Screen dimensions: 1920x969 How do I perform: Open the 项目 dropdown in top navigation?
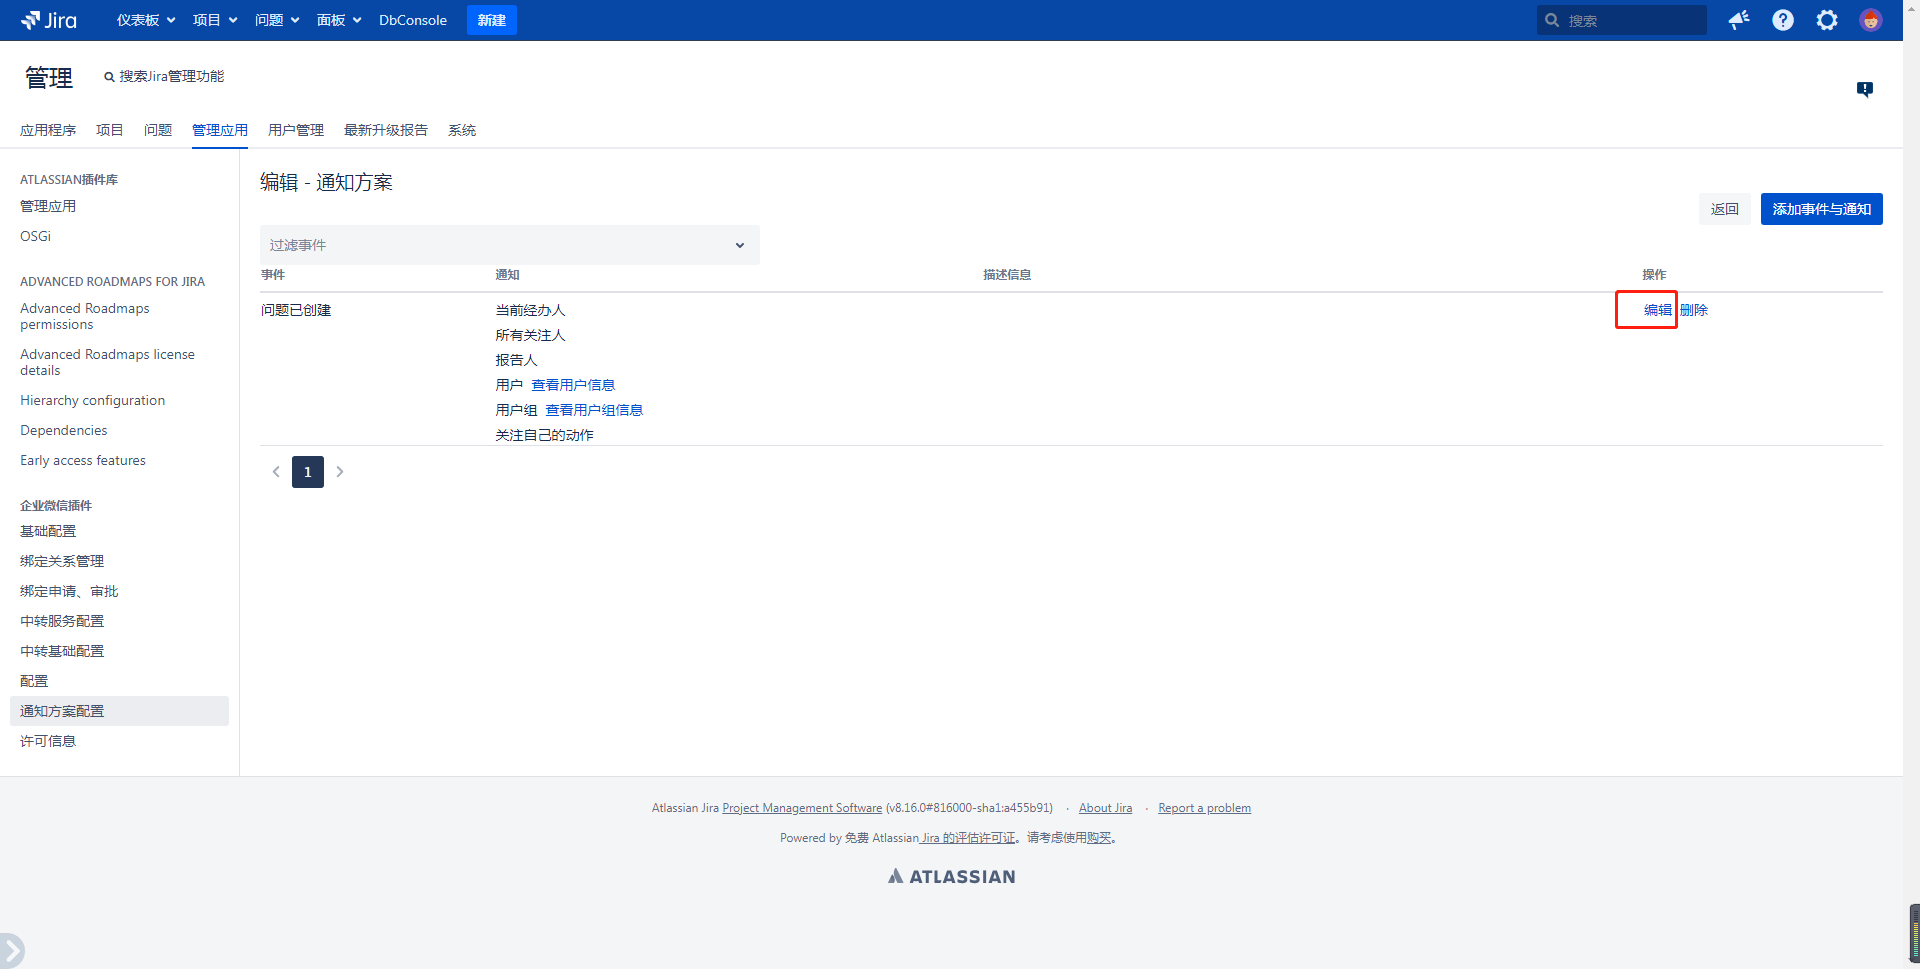(x=215, y=20)
